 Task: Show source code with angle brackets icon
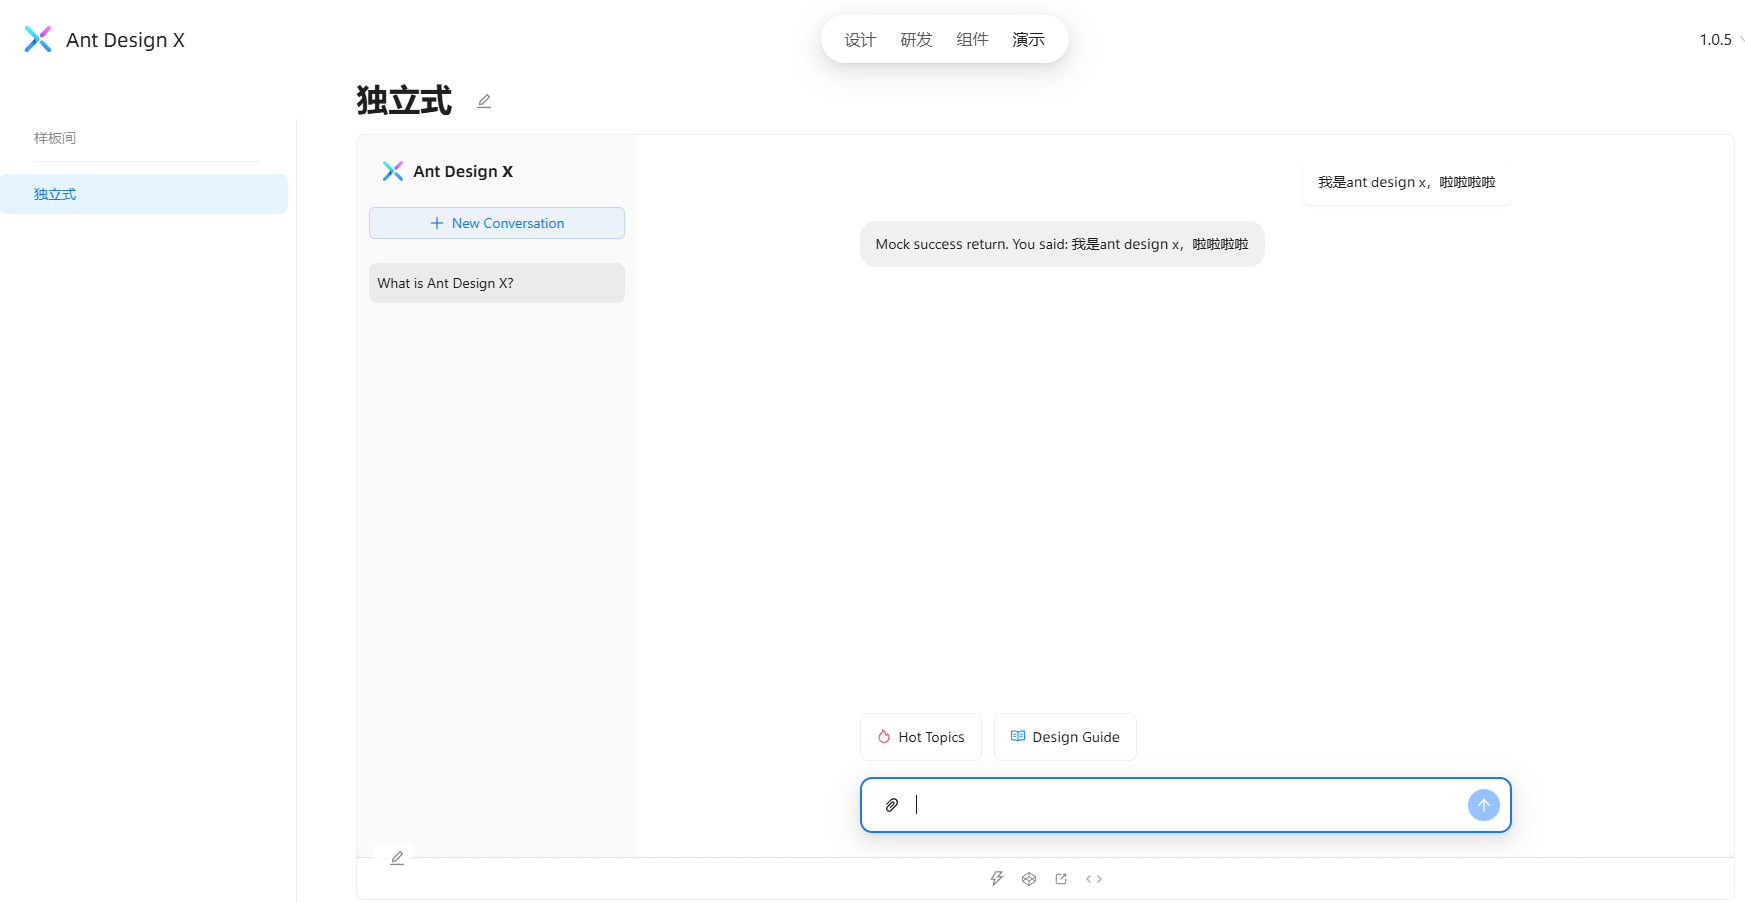coord(1094,879)
